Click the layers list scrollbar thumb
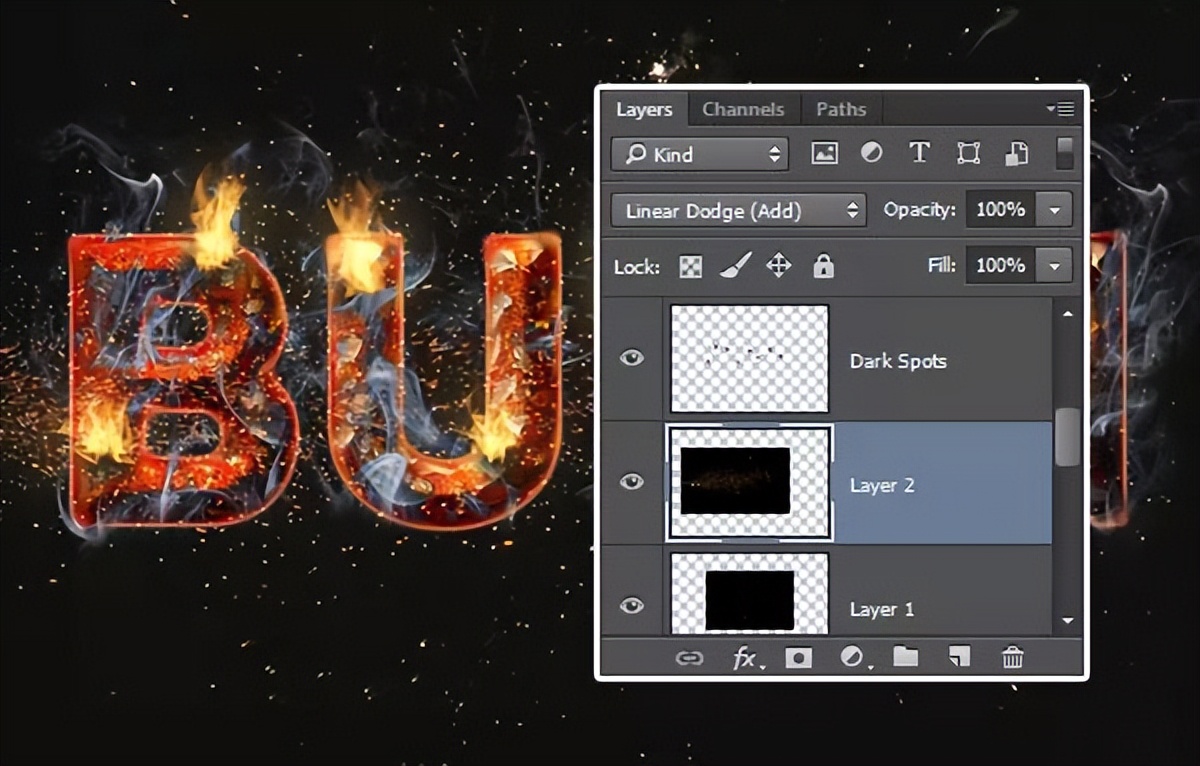1200x766 pixels. coord(1067,436)
